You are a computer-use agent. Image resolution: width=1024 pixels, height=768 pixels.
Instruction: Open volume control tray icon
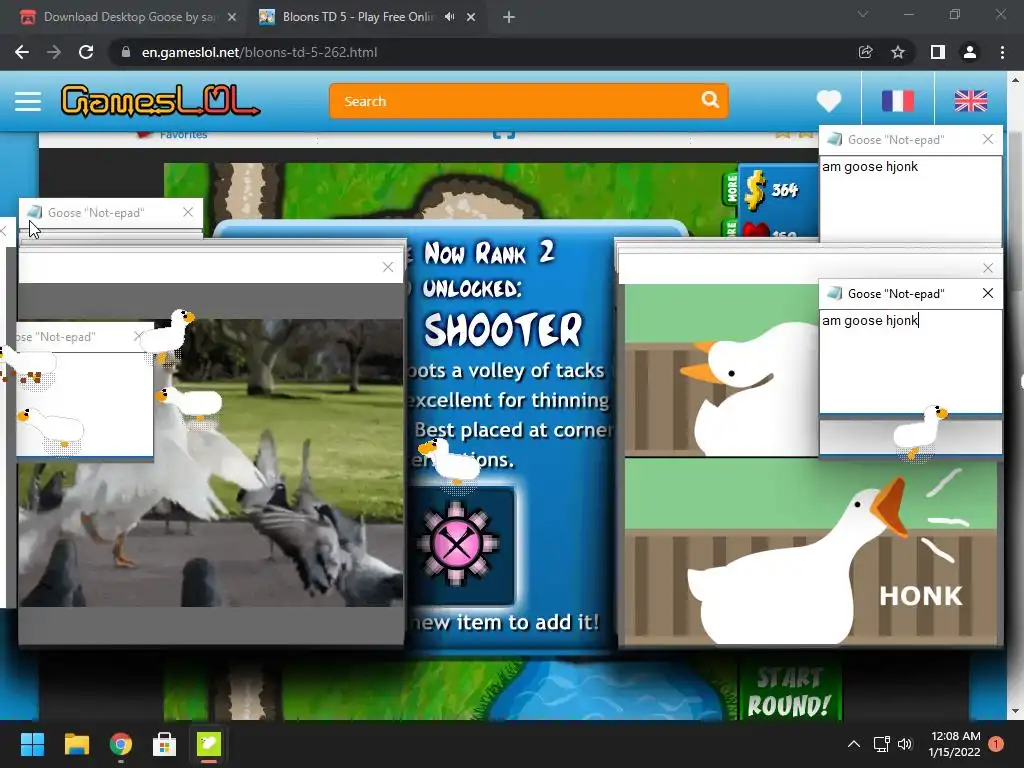[x=905, y=744]
